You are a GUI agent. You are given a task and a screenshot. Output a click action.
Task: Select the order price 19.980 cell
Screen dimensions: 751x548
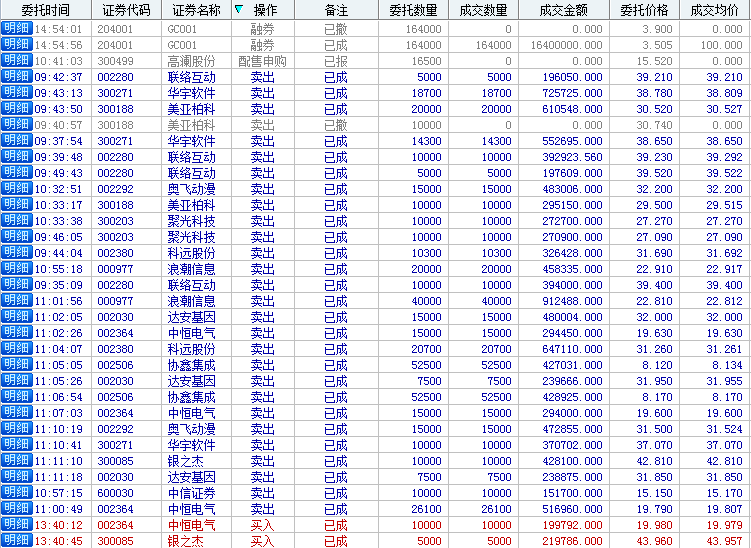coord(654,525)
